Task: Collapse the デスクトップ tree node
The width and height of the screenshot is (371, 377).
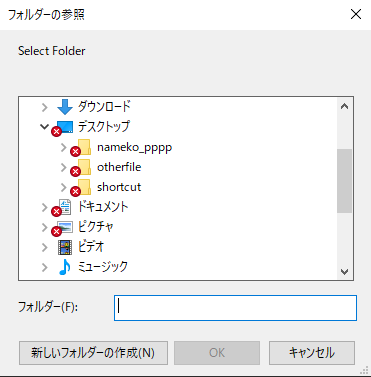Action: point(44,127)
